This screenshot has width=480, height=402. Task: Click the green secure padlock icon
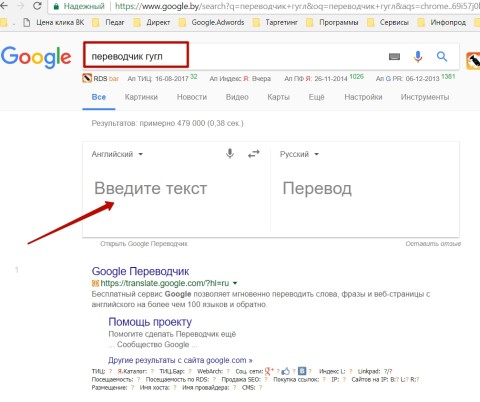tap(56, 6)
